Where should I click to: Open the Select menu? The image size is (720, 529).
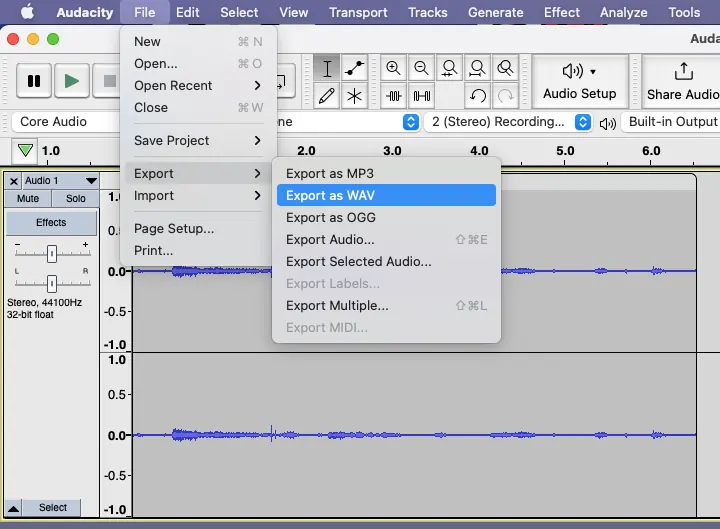[x=239, y=12]
